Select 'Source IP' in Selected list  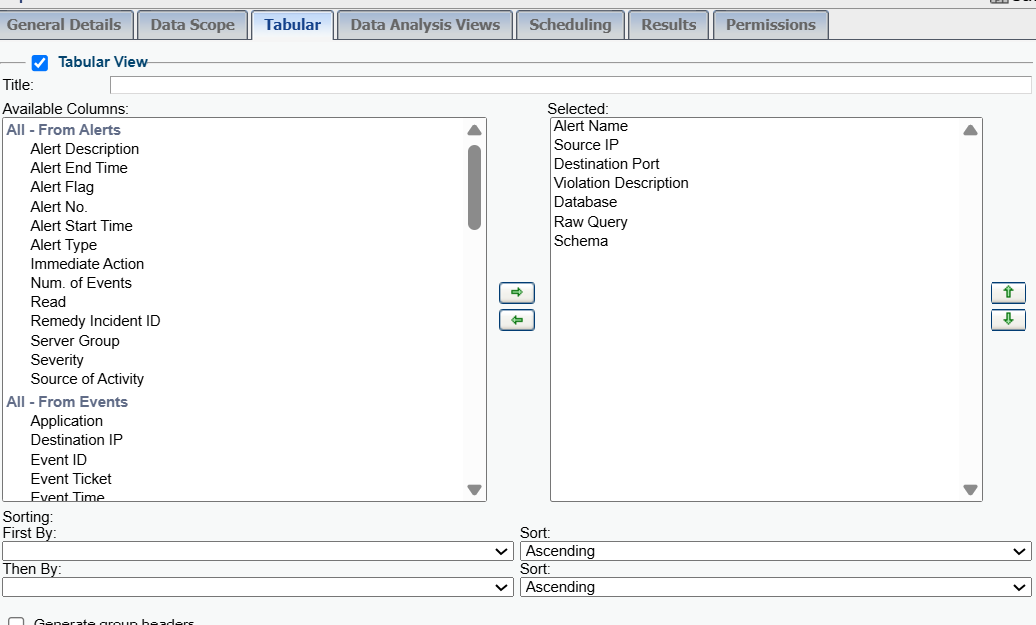[586, 145]
